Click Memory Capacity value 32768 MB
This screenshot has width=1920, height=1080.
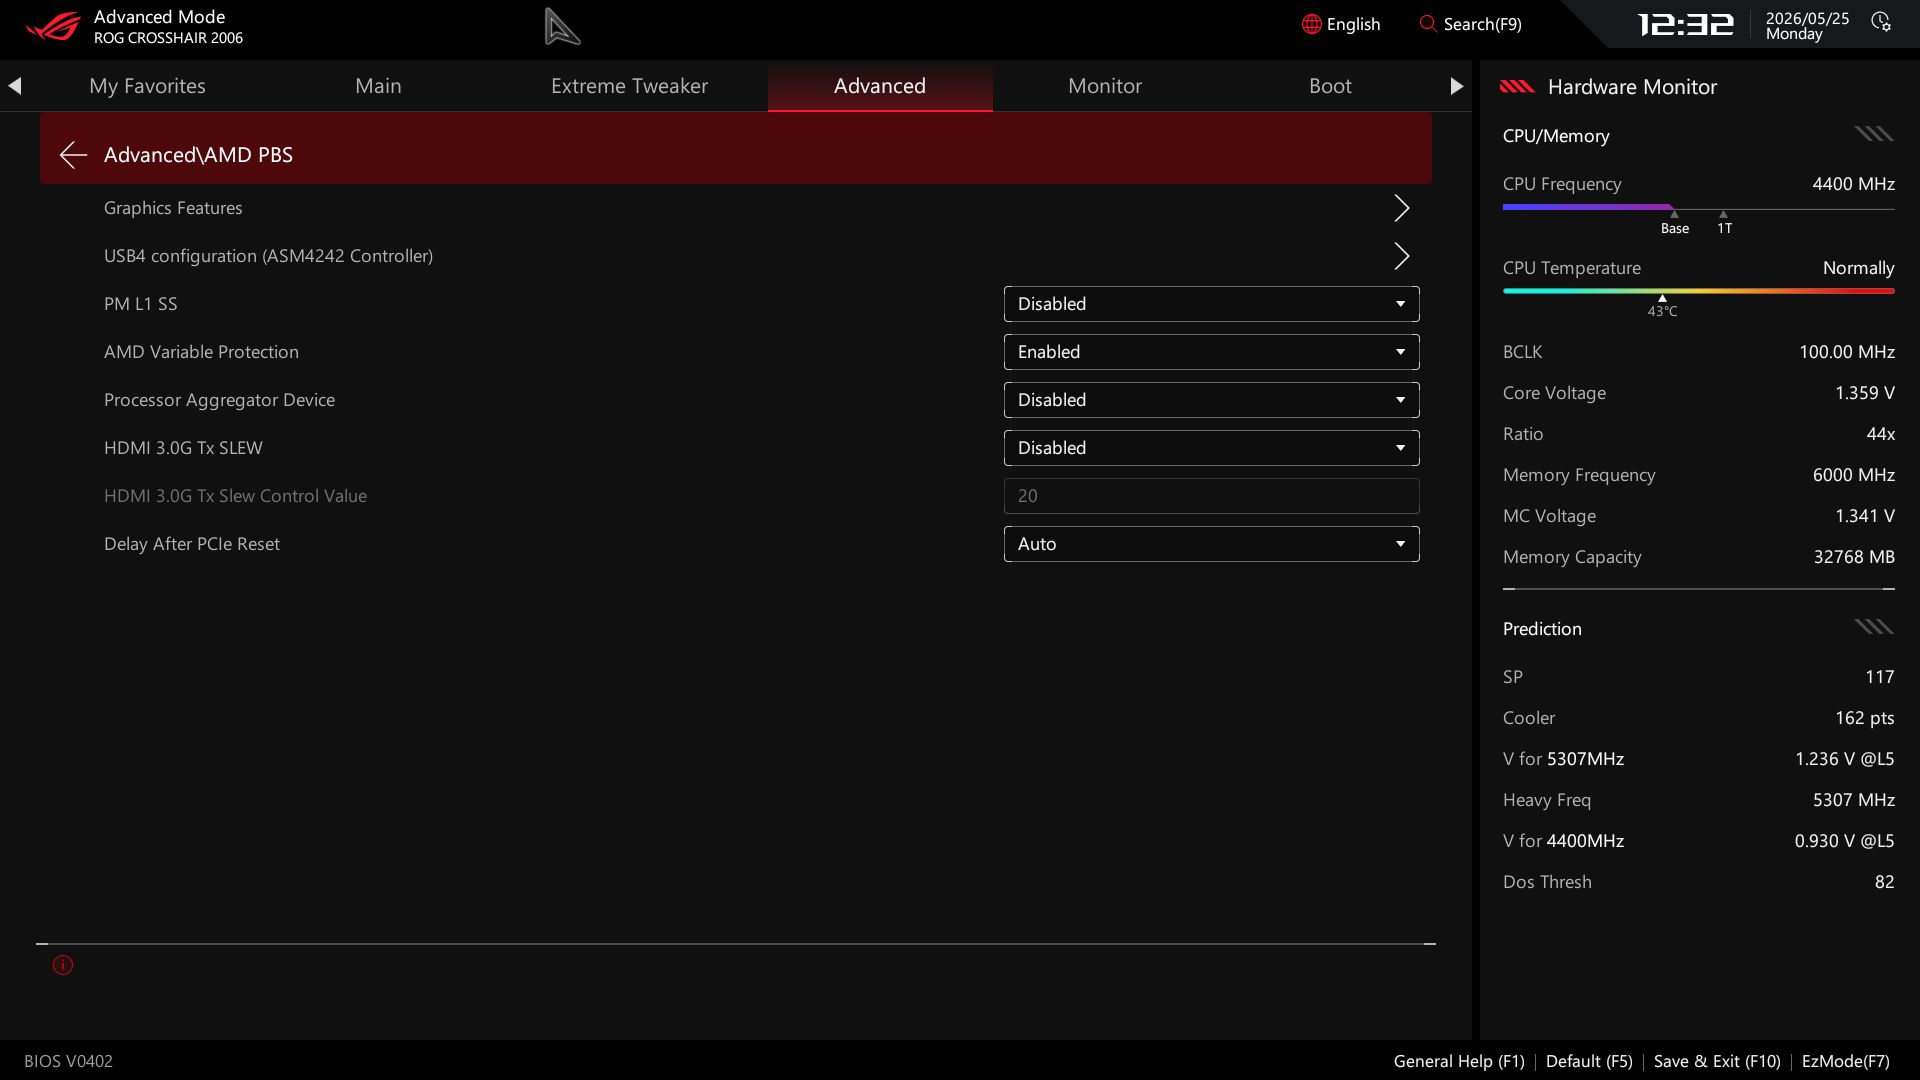click(1854, 557)
